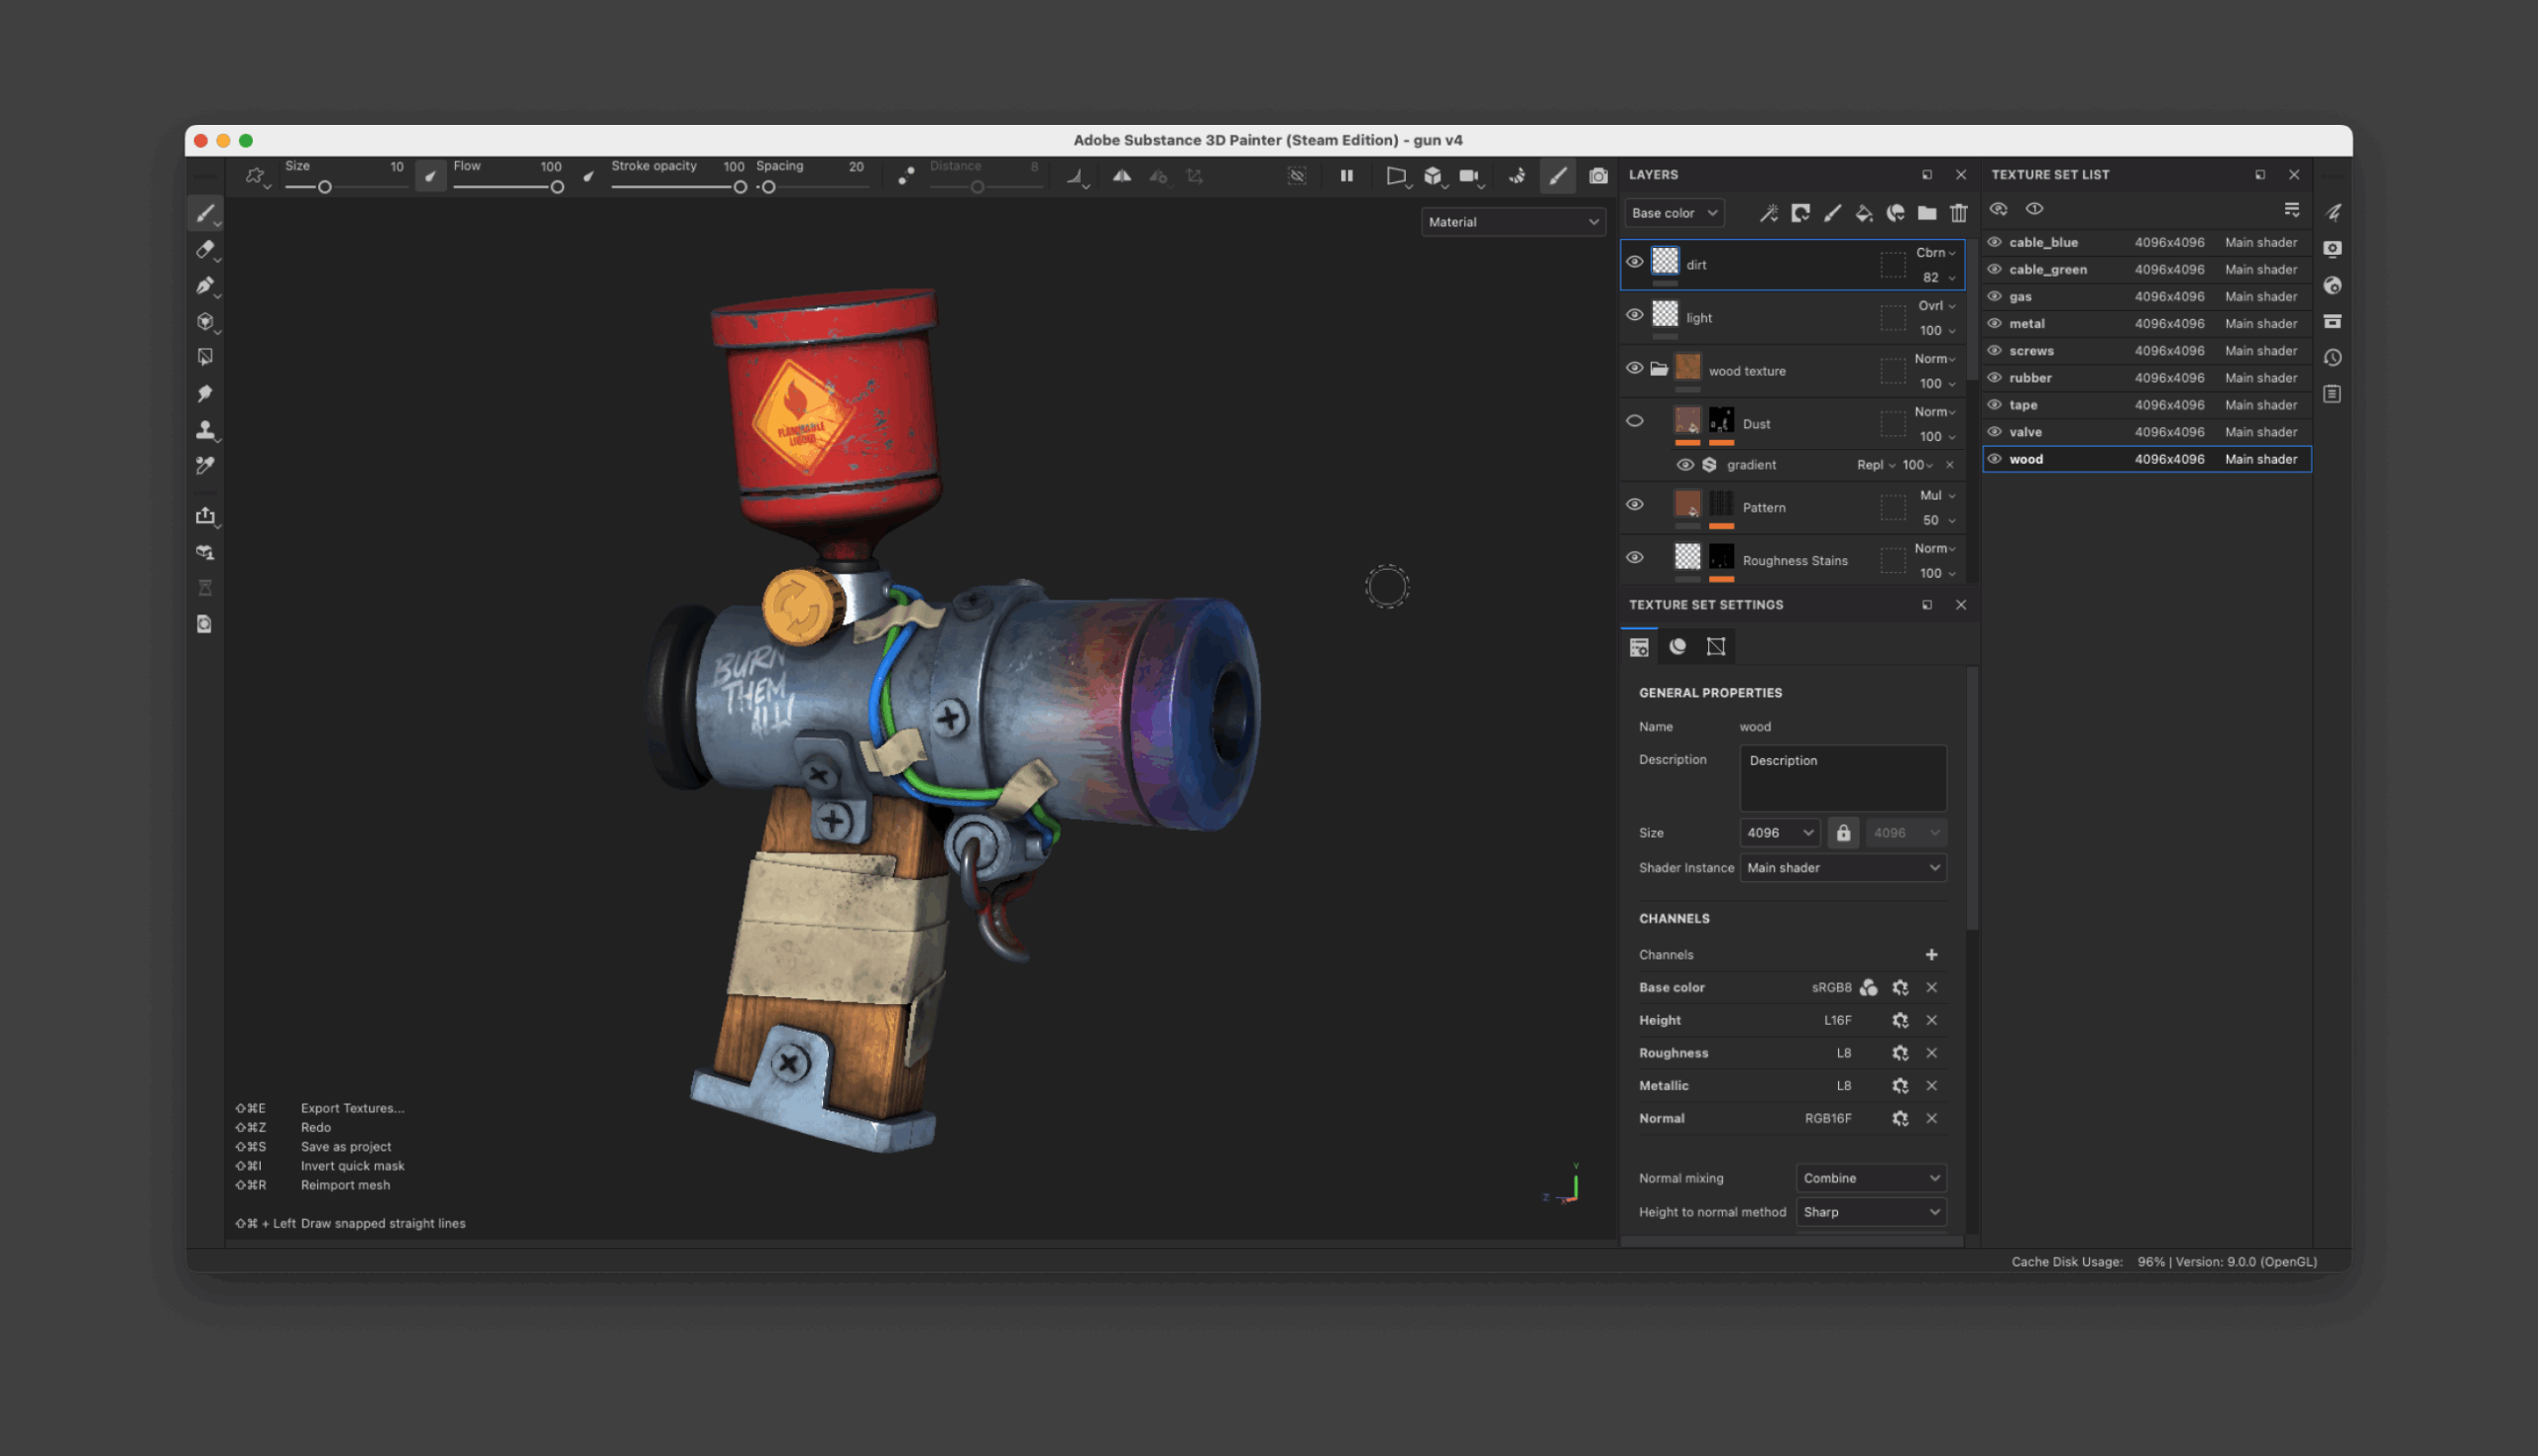Click the Description text field

[1842, 777]
